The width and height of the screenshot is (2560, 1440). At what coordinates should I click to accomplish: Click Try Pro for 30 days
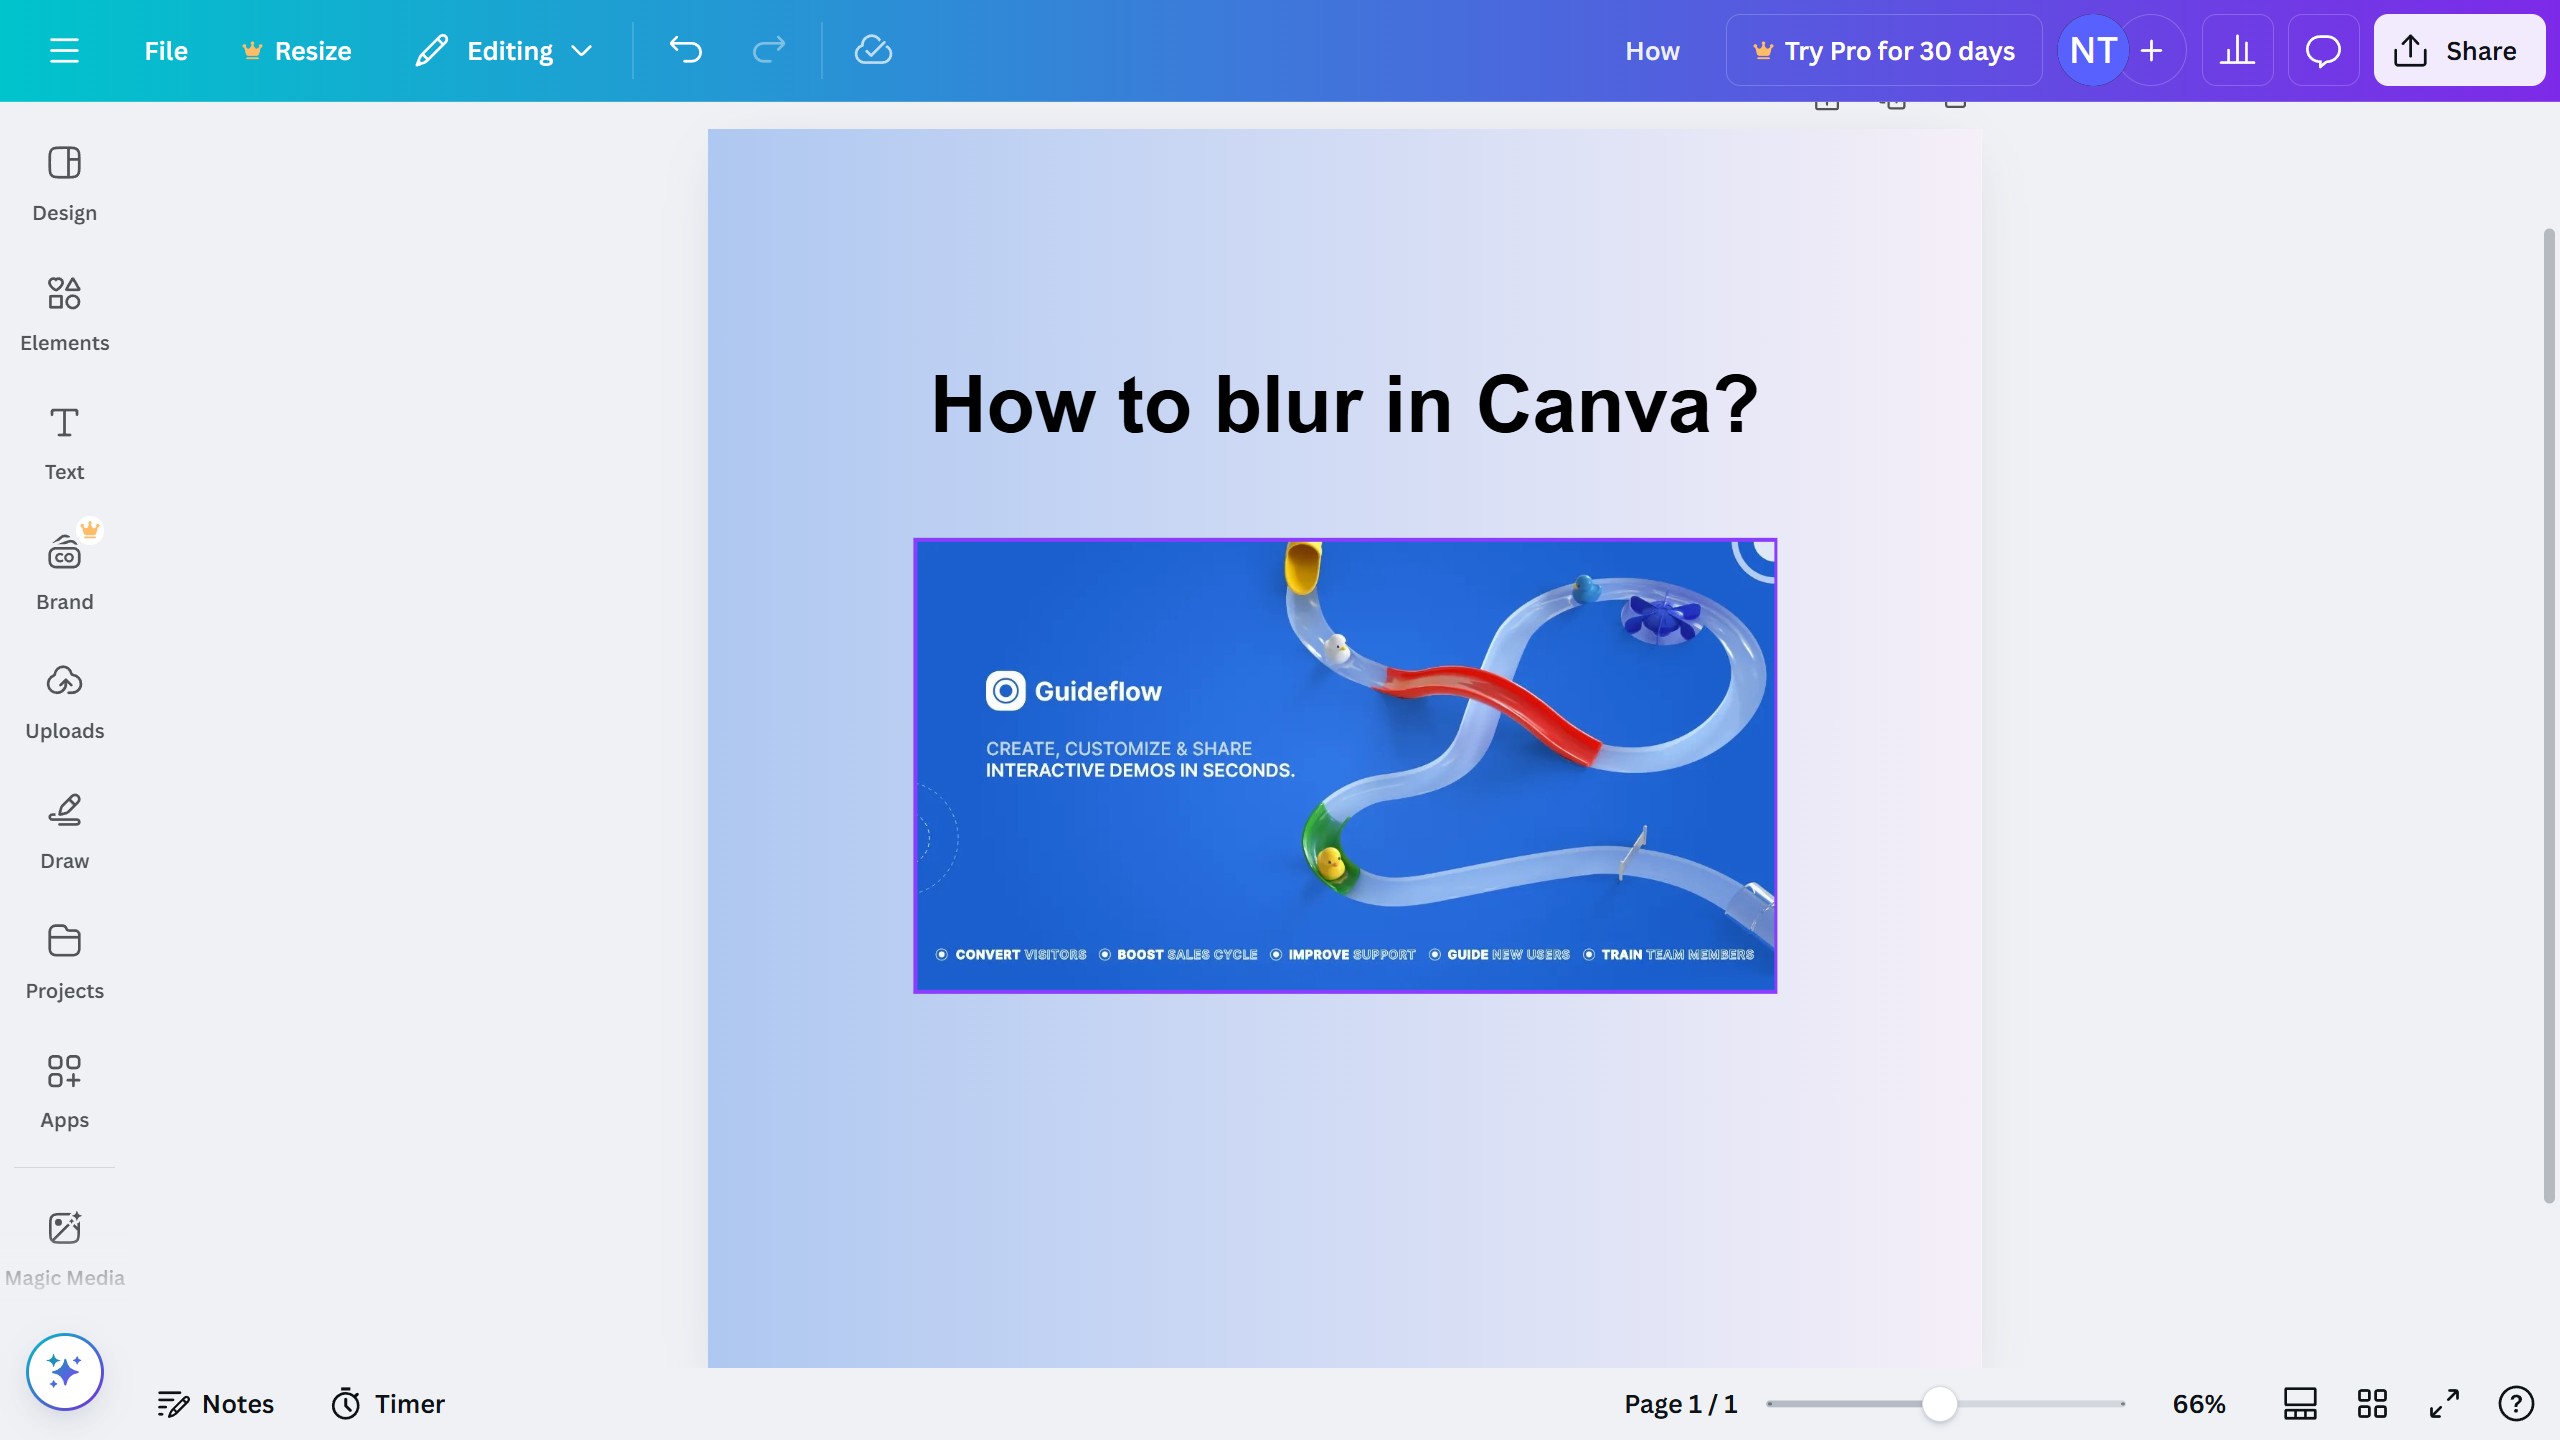[1884, 50]
